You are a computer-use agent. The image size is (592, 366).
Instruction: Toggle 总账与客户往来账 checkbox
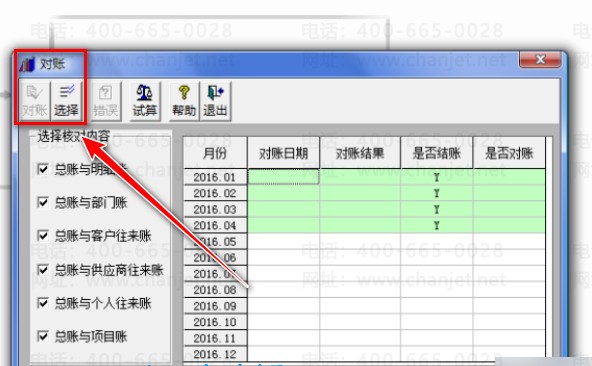pos(43,236)
